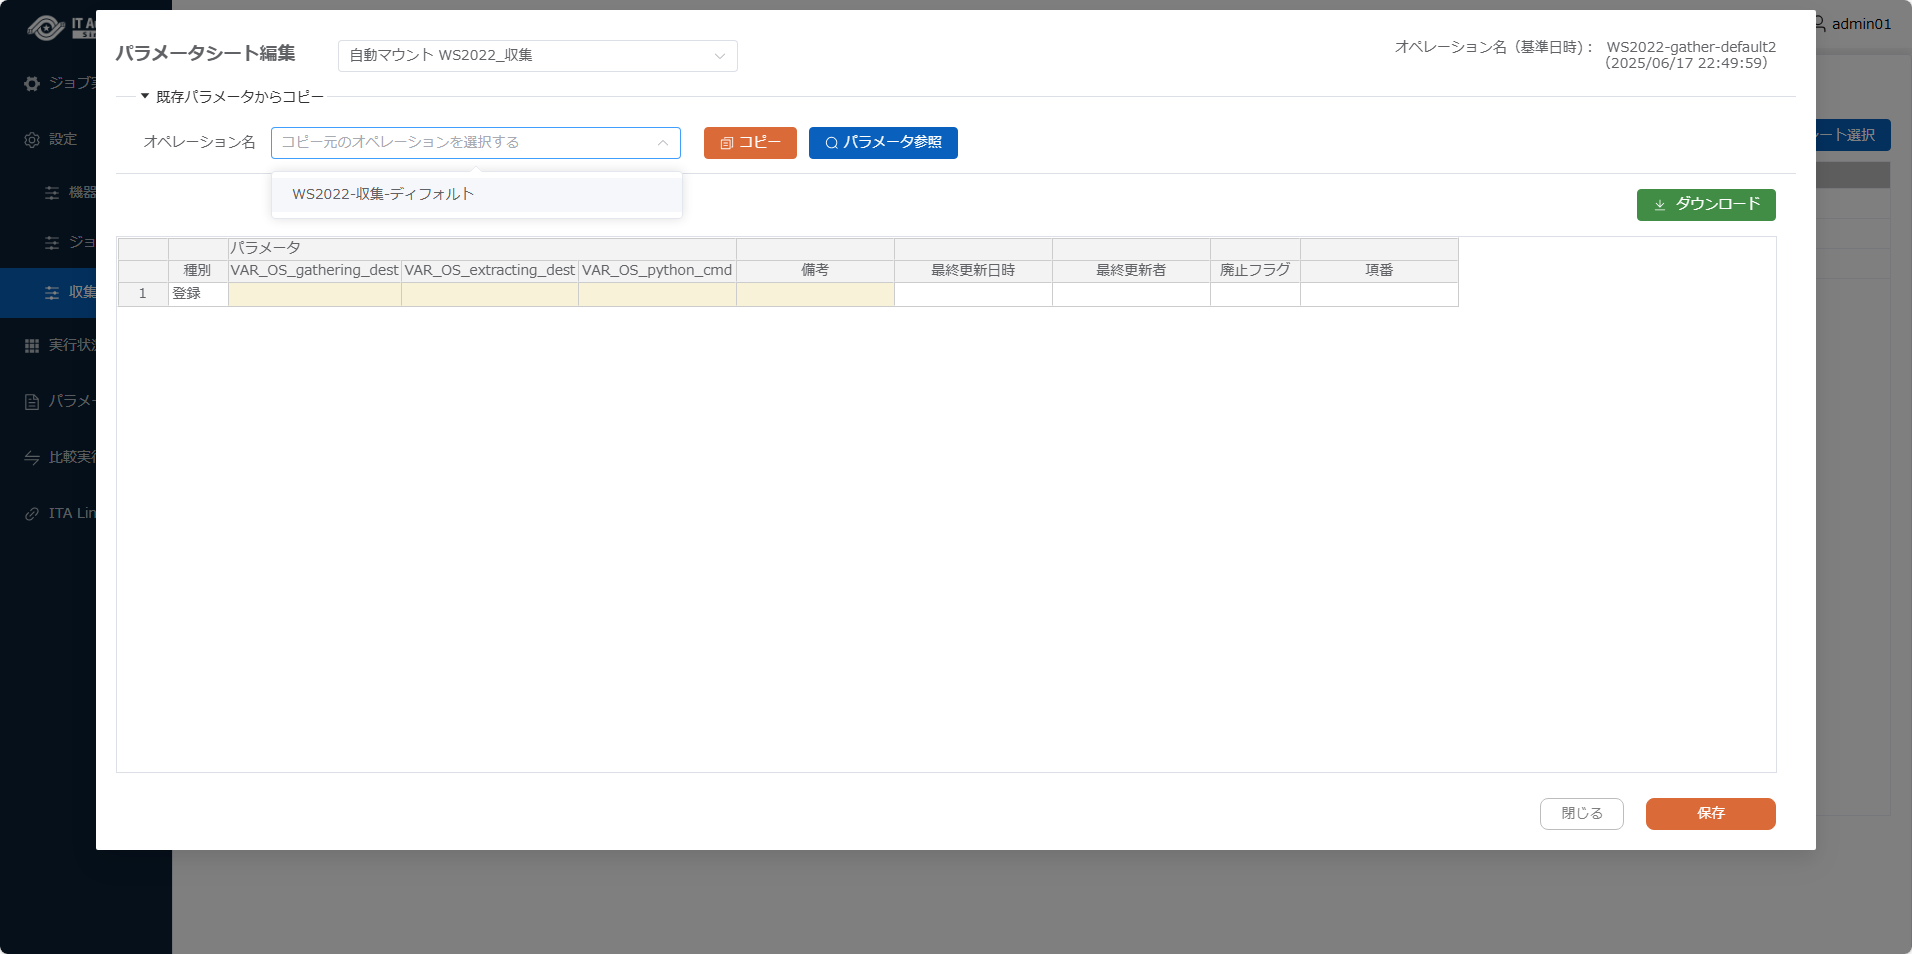The height and width of the screenshot is (954, 1912).
Task: Click 閉じる to close the dialog
Action: coord(1581,814)
